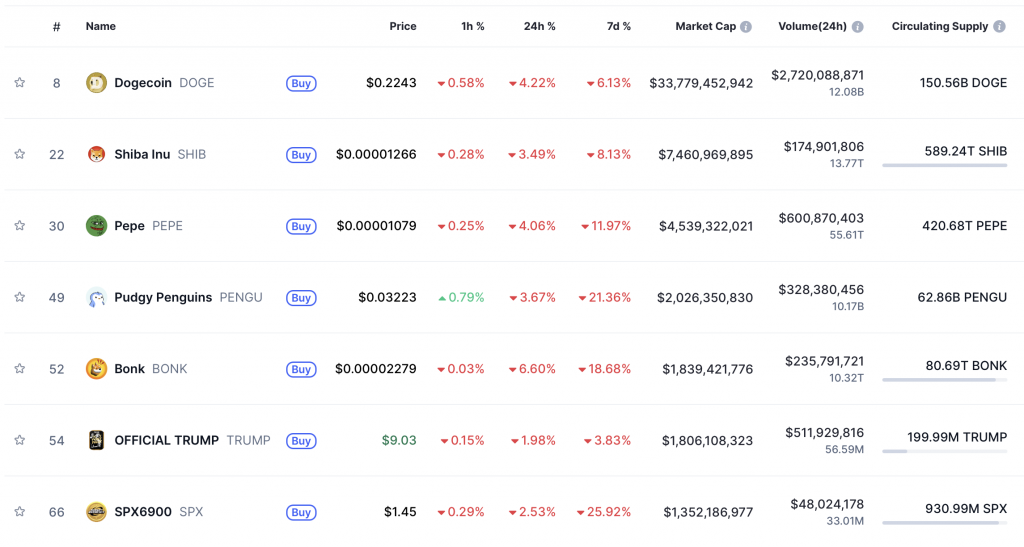
Task: Sort by 7d % column header
Action: click(x=619, y=27)
